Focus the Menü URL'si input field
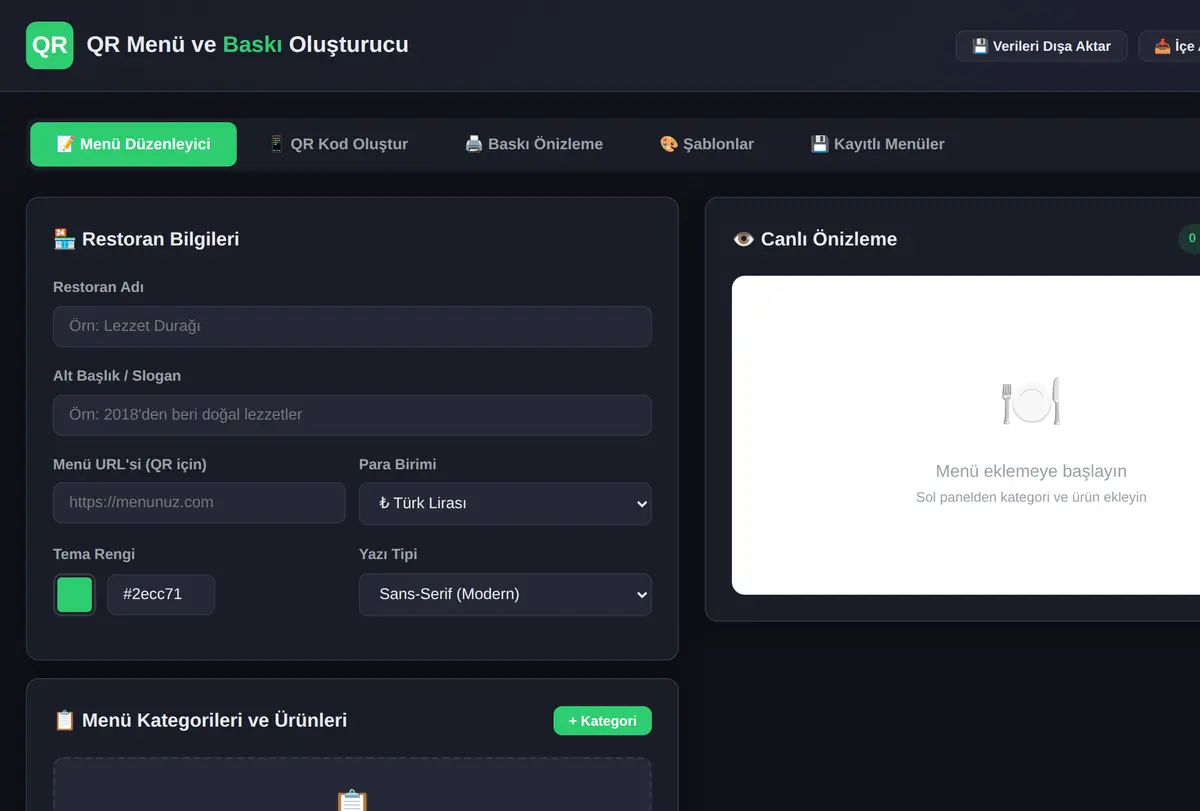Viewport: 1200px width, 811px height. tap(199, 503)
